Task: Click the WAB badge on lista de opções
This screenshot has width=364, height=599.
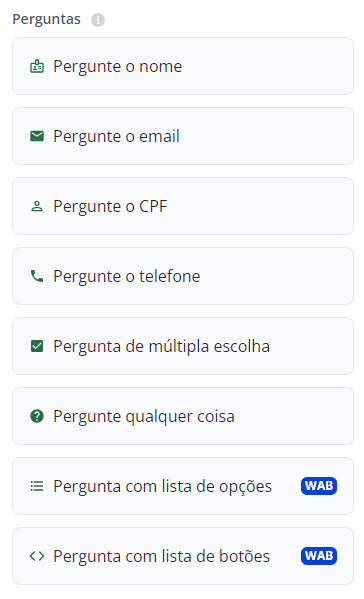Action: click(319, 486)
